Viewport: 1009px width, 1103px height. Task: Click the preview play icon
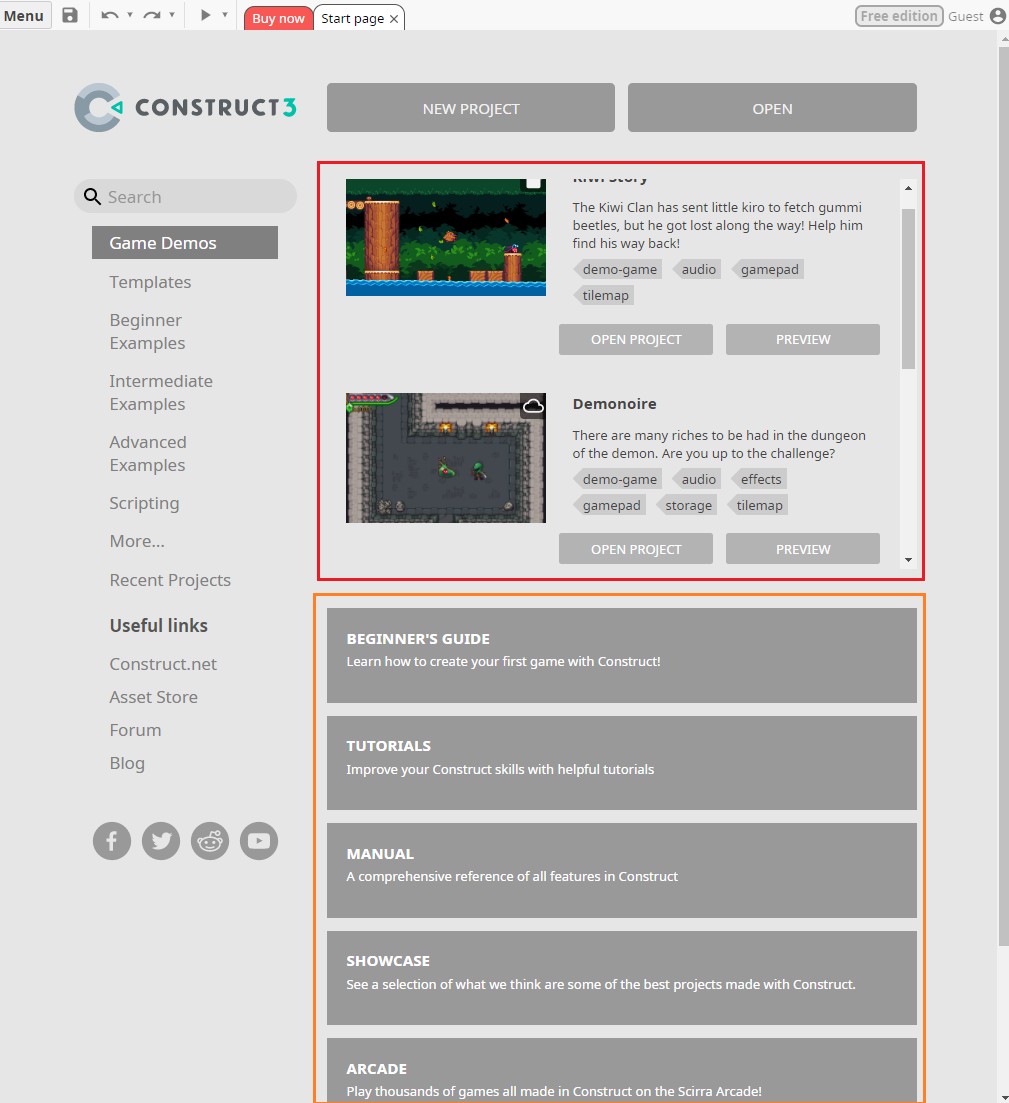(x=205, y=15)
